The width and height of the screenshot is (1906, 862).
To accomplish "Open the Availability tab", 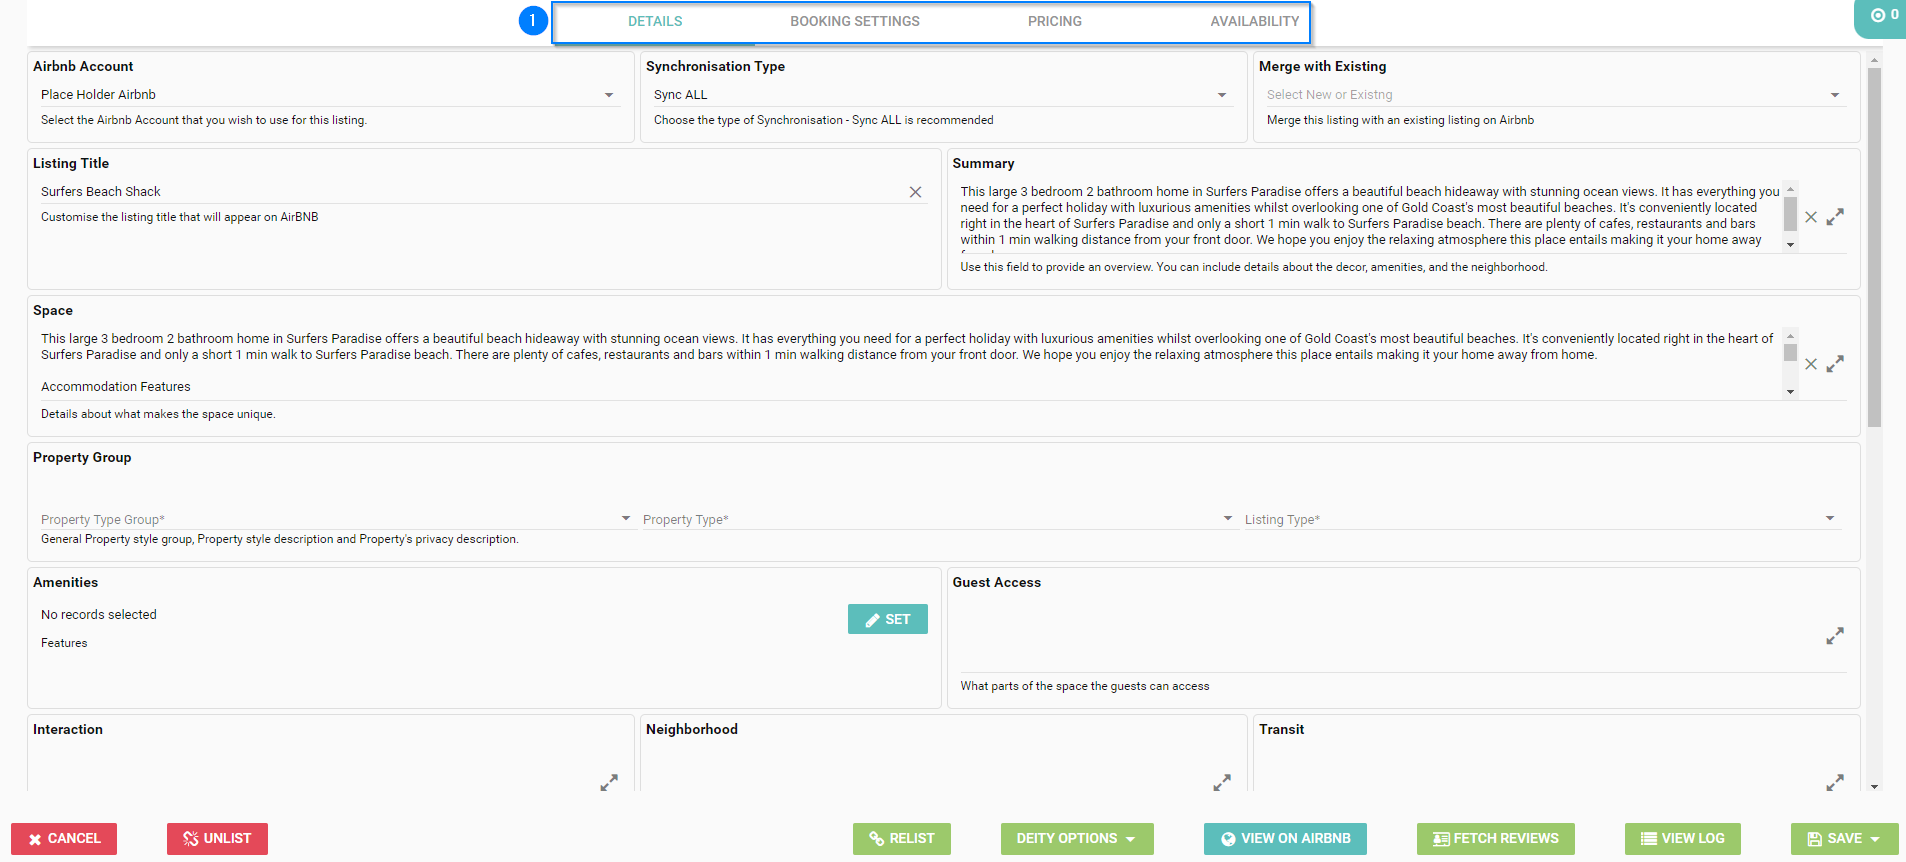I will tap(1254, 21).
